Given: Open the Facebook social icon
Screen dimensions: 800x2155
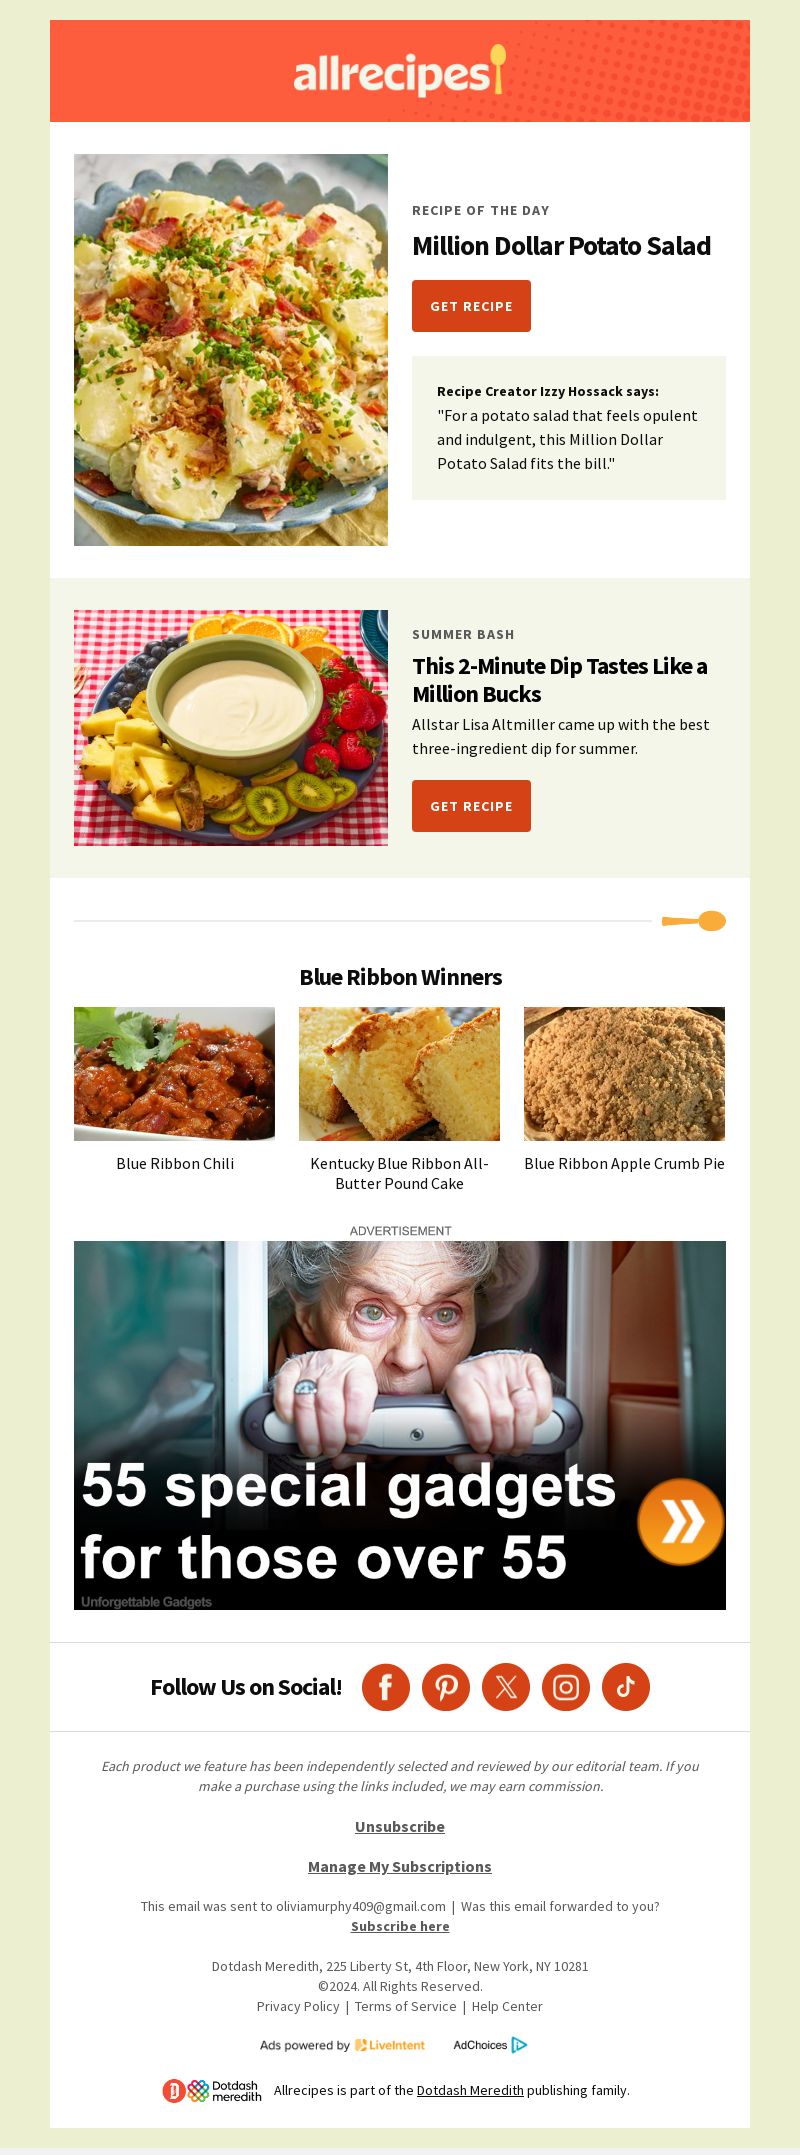Looking at the screenshot, I should click(386, 1687).
